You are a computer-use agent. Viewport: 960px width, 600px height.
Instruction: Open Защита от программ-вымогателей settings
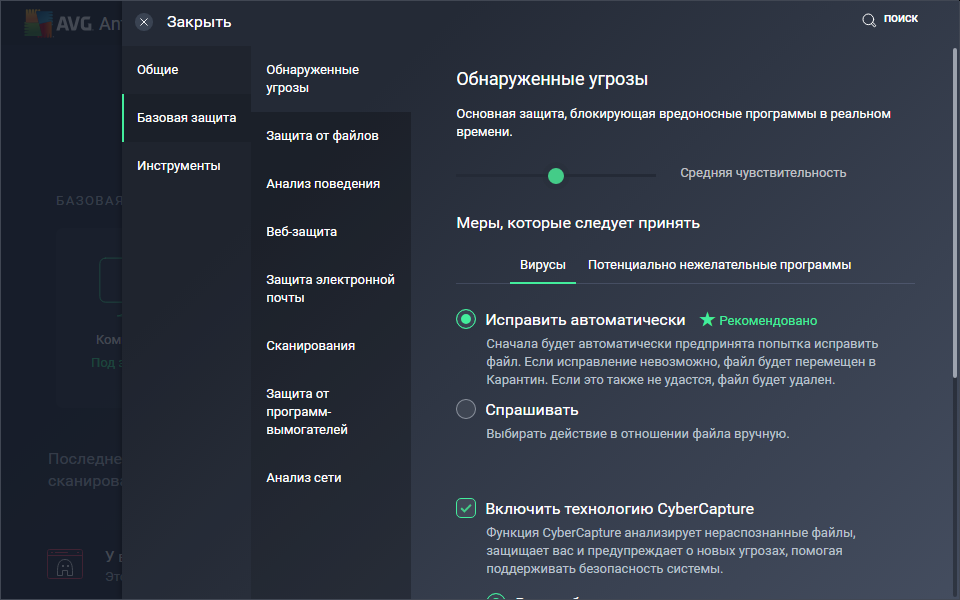click(x=307, y=412)
